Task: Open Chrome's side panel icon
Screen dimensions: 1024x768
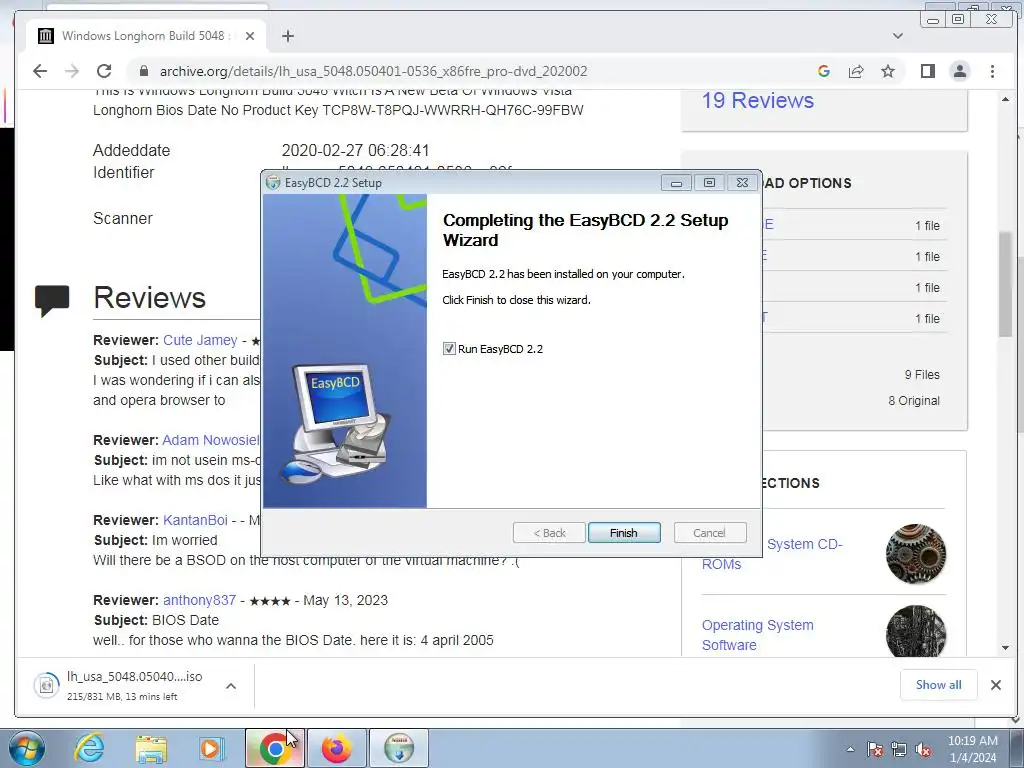Action: click(927, 71)
